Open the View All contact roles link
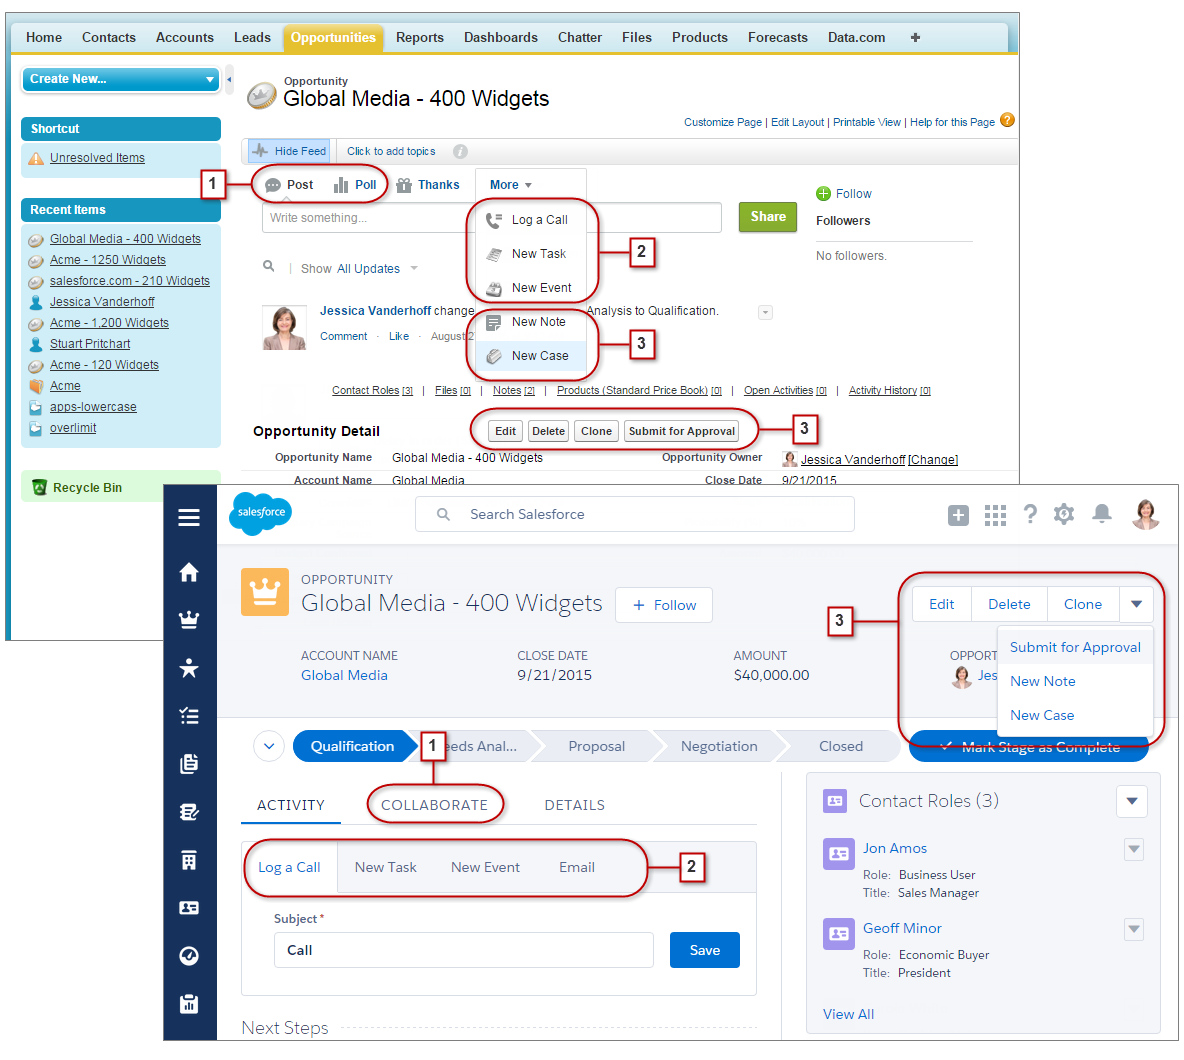This screenshot has width=1184, height=1060. pos(848,1014)
